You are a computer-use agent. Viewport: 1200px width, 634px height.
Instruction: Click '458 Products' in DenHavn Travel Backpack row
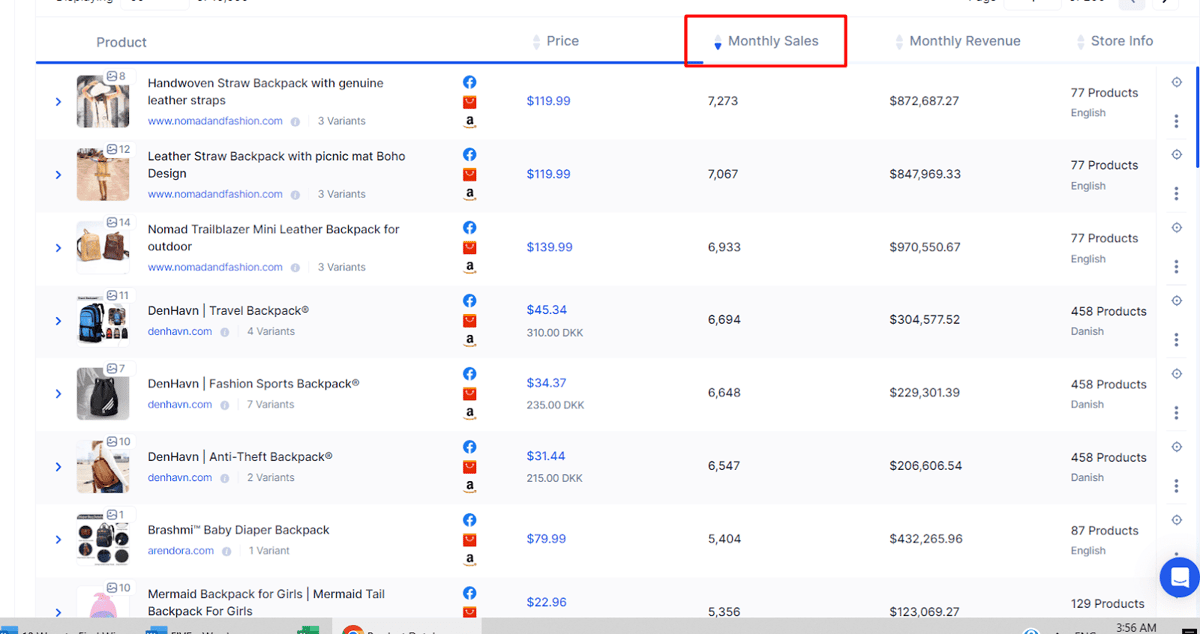coord(1109,311)
